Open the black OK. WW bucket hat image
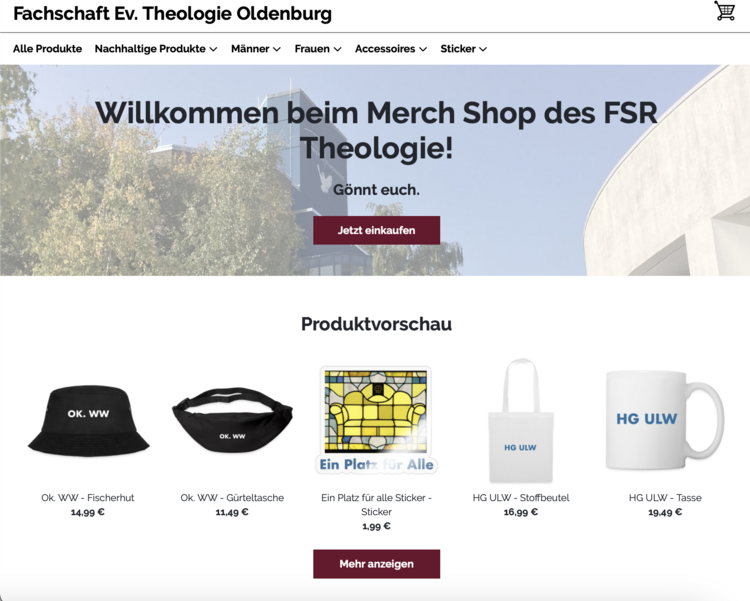 [x=88, y=421]
